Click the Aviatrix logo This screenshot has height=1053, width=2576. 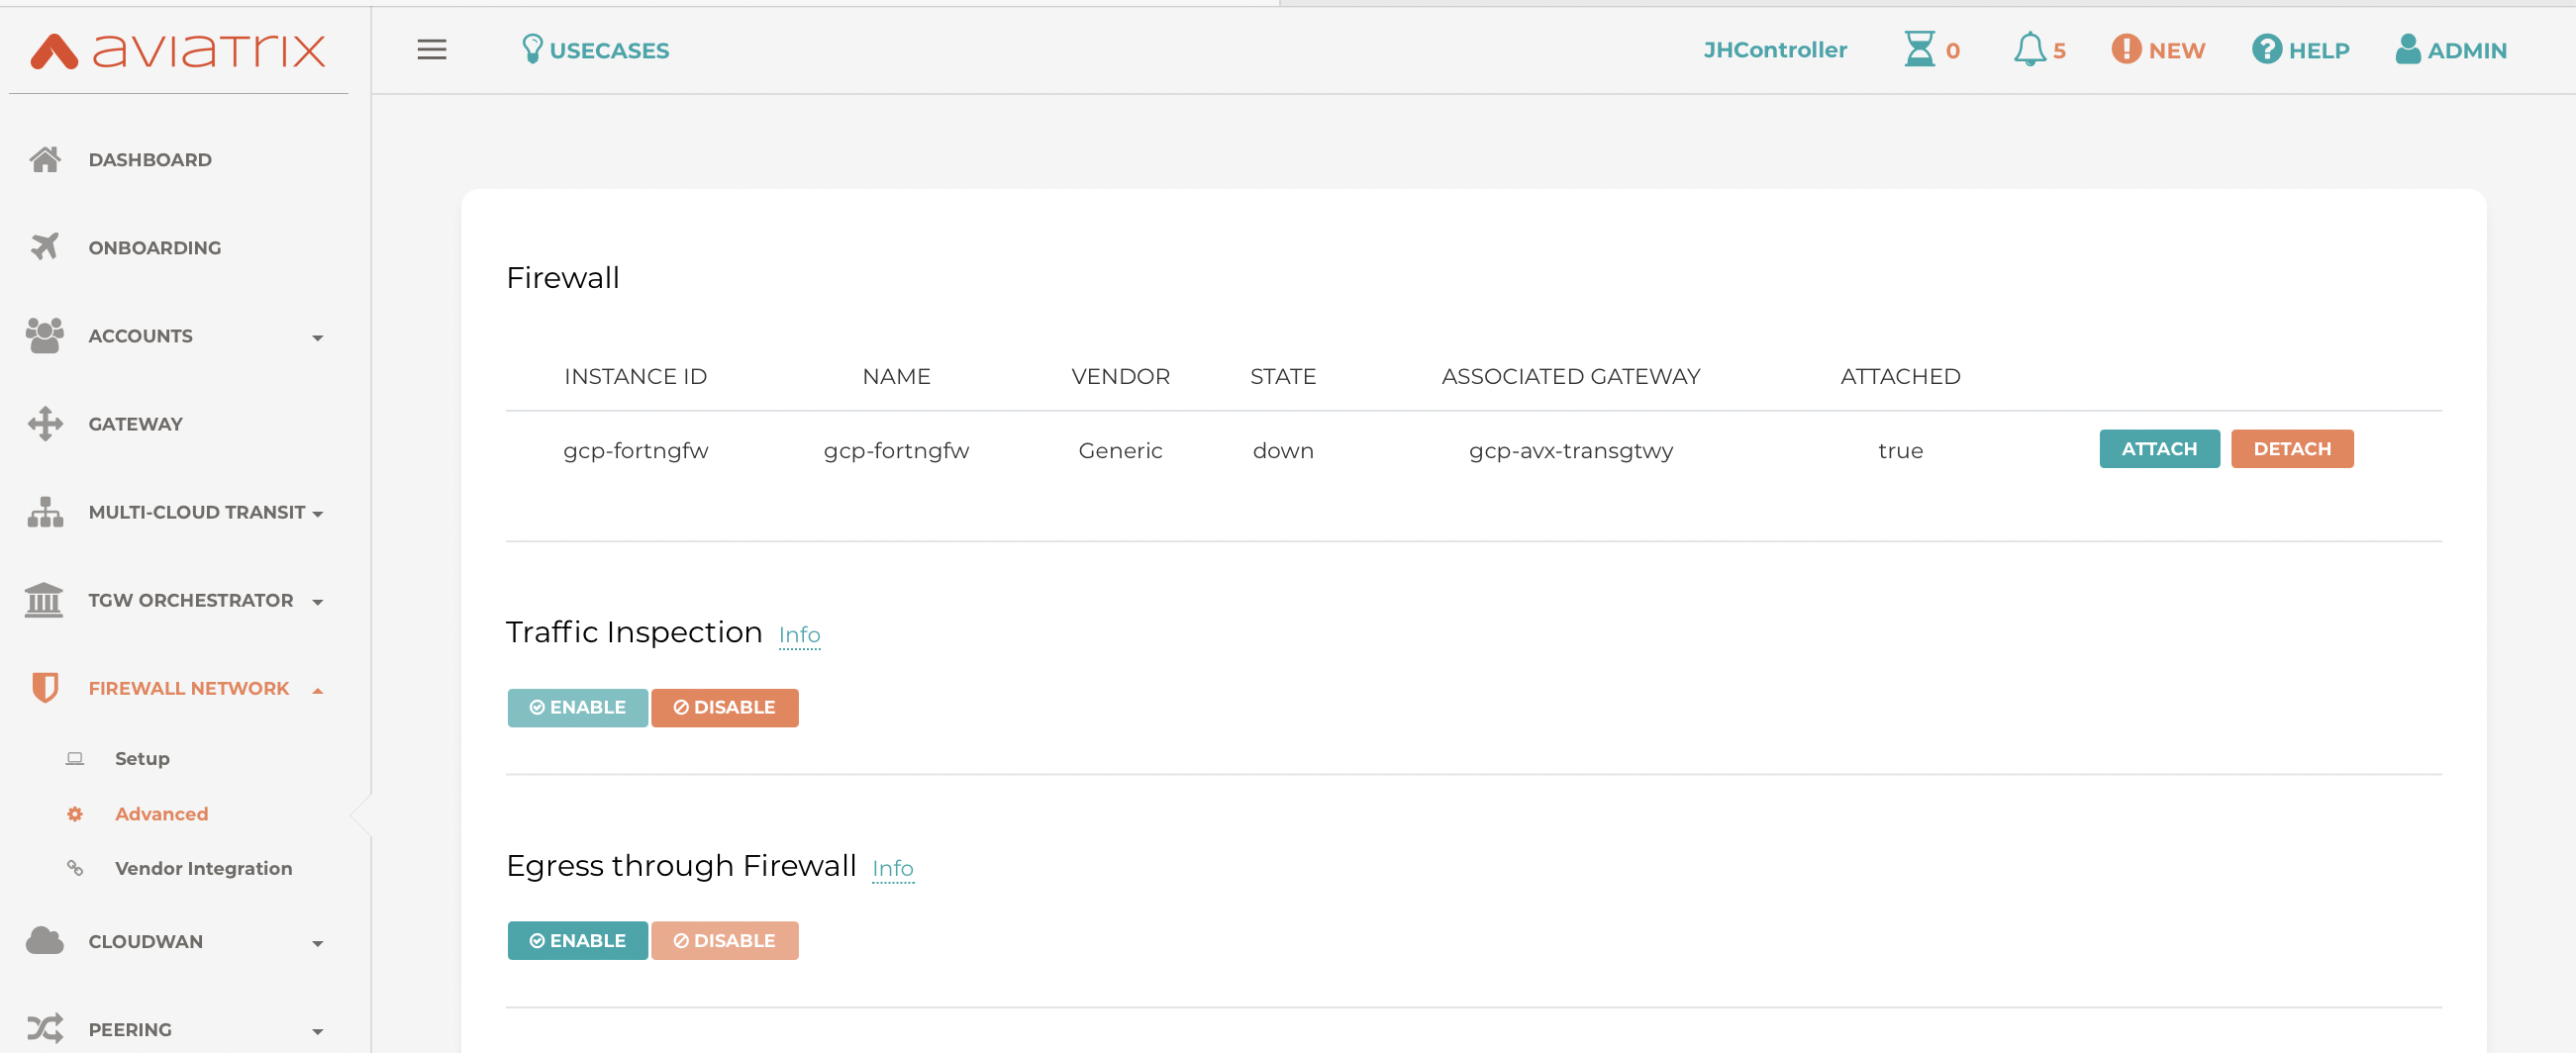pos(178,50)
